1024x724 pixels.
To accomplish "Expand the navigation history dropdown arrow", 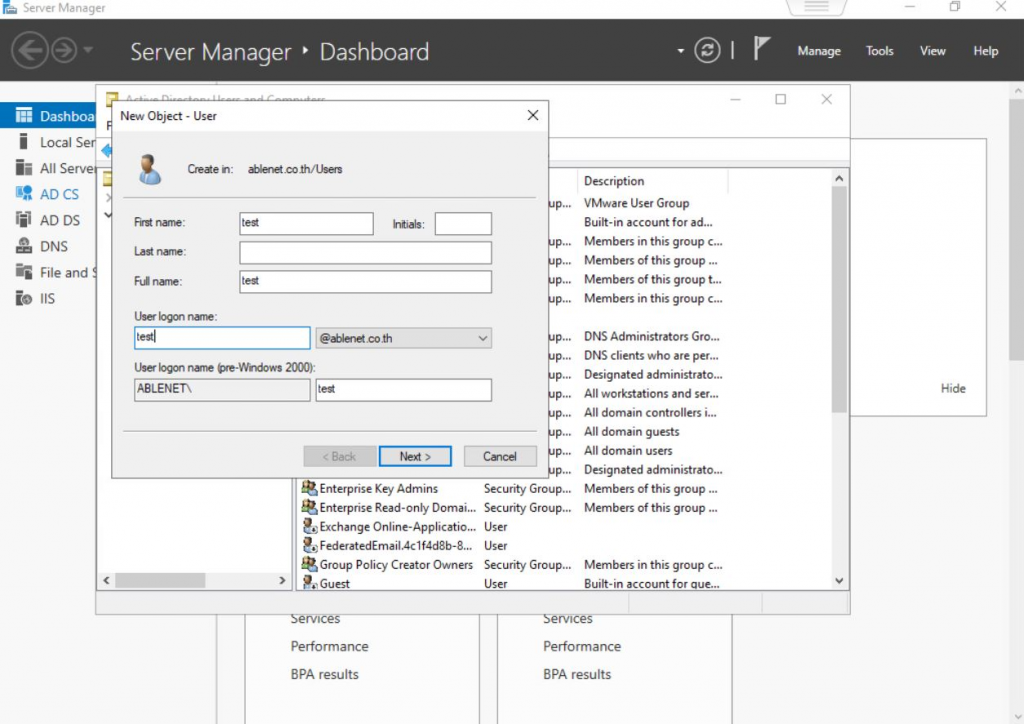I will pyautogui.click(x=89, y=51).
